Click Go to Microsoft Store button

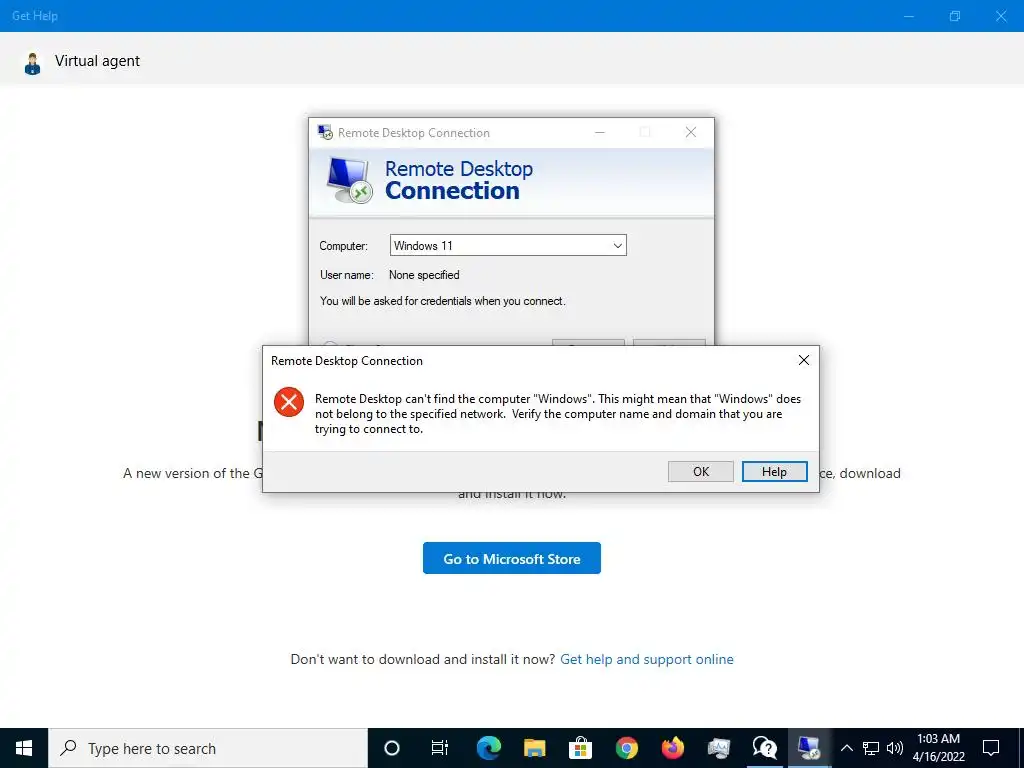coord(511,558)
